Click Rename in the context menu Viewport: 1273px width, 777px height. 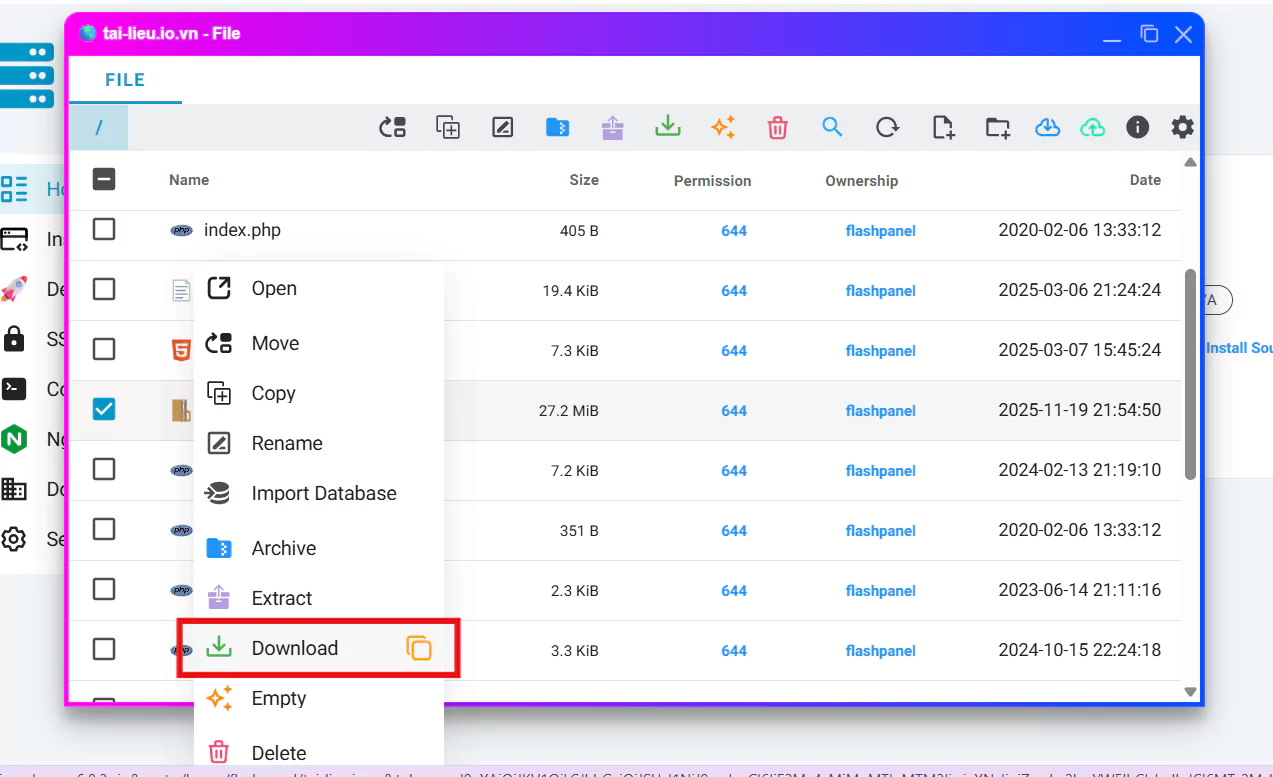(286, 443)
